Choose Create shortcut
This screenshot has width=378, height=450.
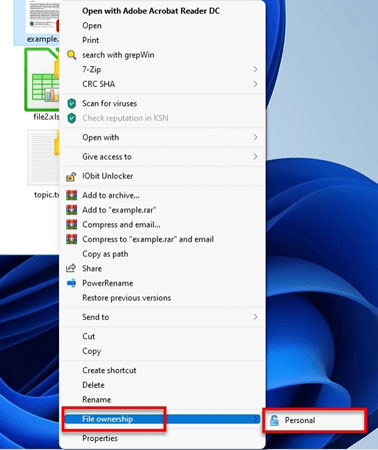tap(162, 371)
